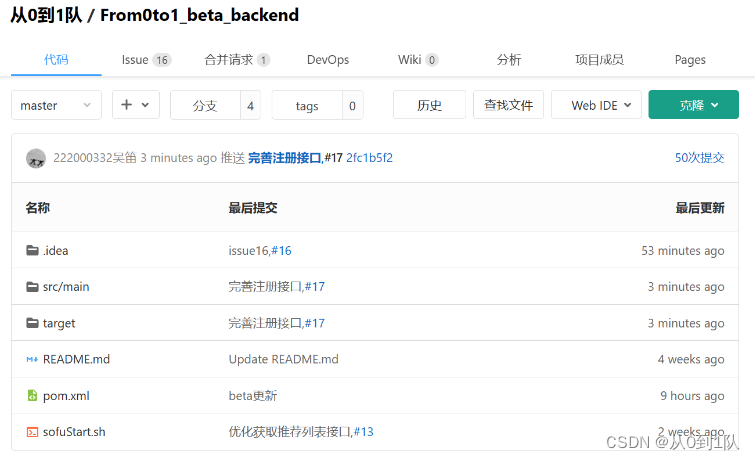Viewport: 755px width, 460px height.
Task: Click the target folder icon
Action: (x=32, y=323)
